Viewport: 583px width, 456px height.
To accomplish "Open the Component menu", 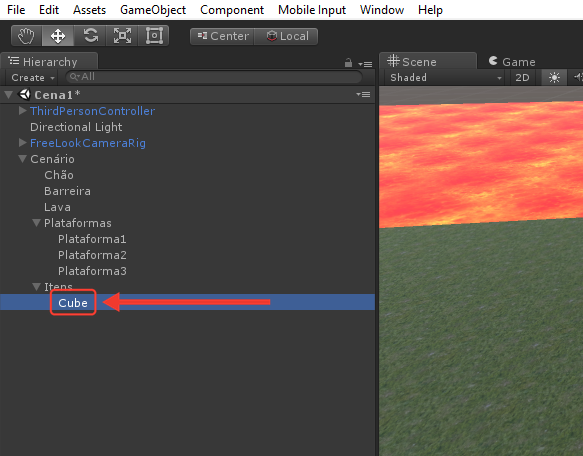I will 232,10.
